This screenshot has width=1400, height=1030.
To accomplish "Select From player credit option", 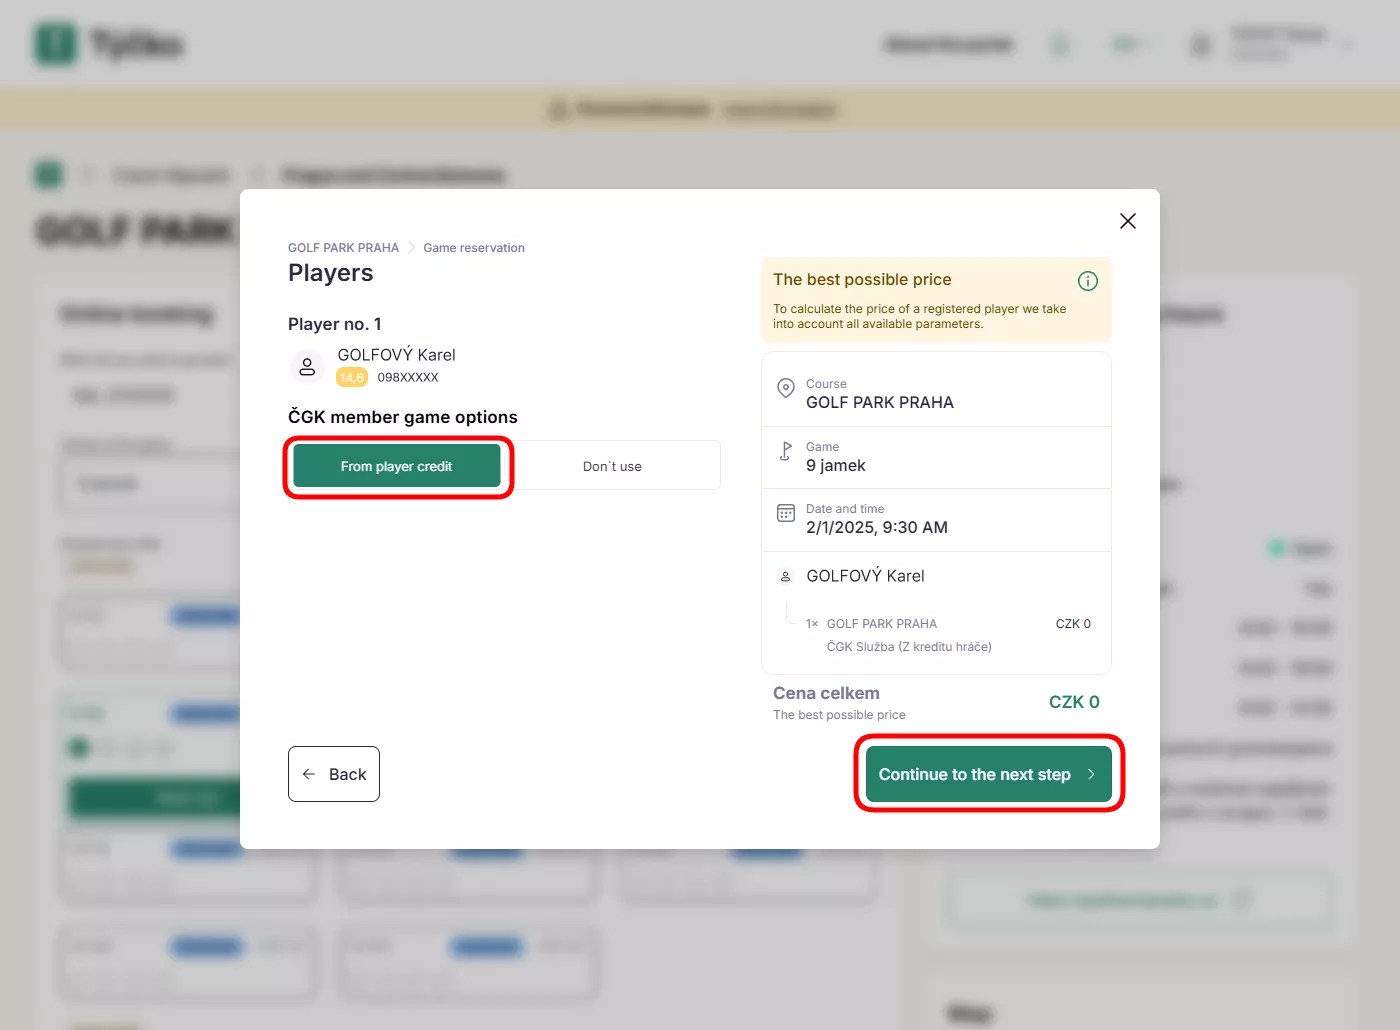I will coord(397,466).
